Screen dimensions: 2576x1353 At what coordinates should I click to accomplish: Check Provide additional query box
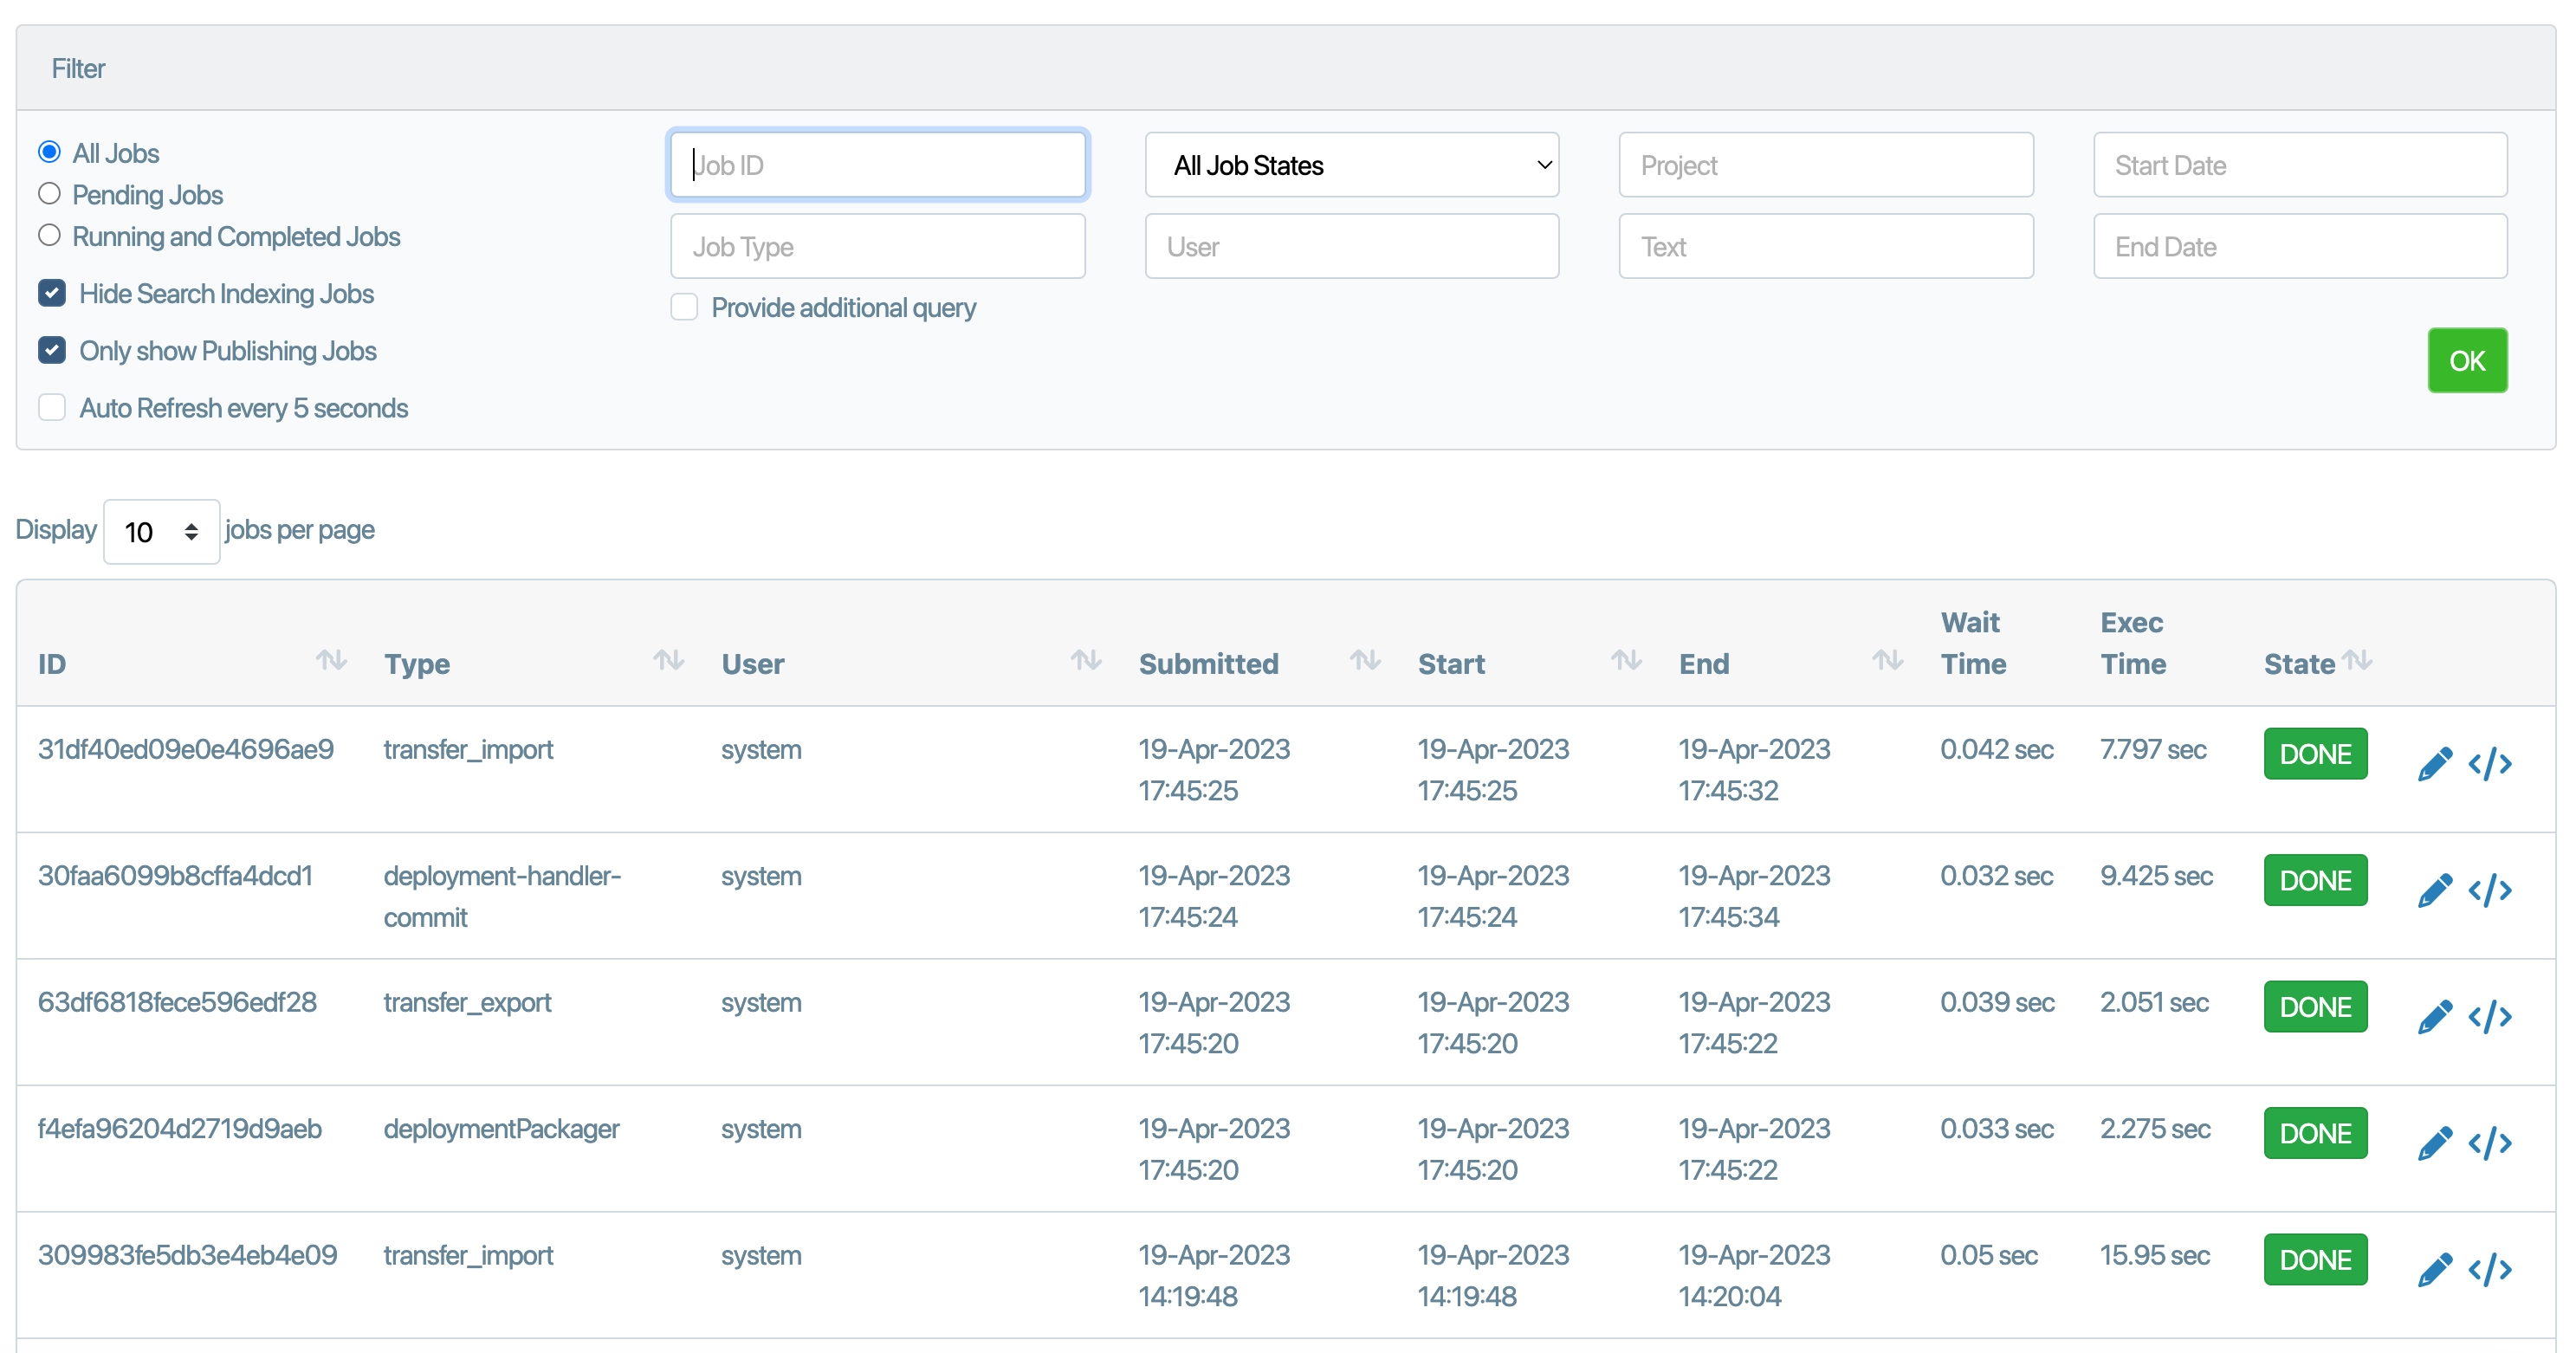coord(684,307)
